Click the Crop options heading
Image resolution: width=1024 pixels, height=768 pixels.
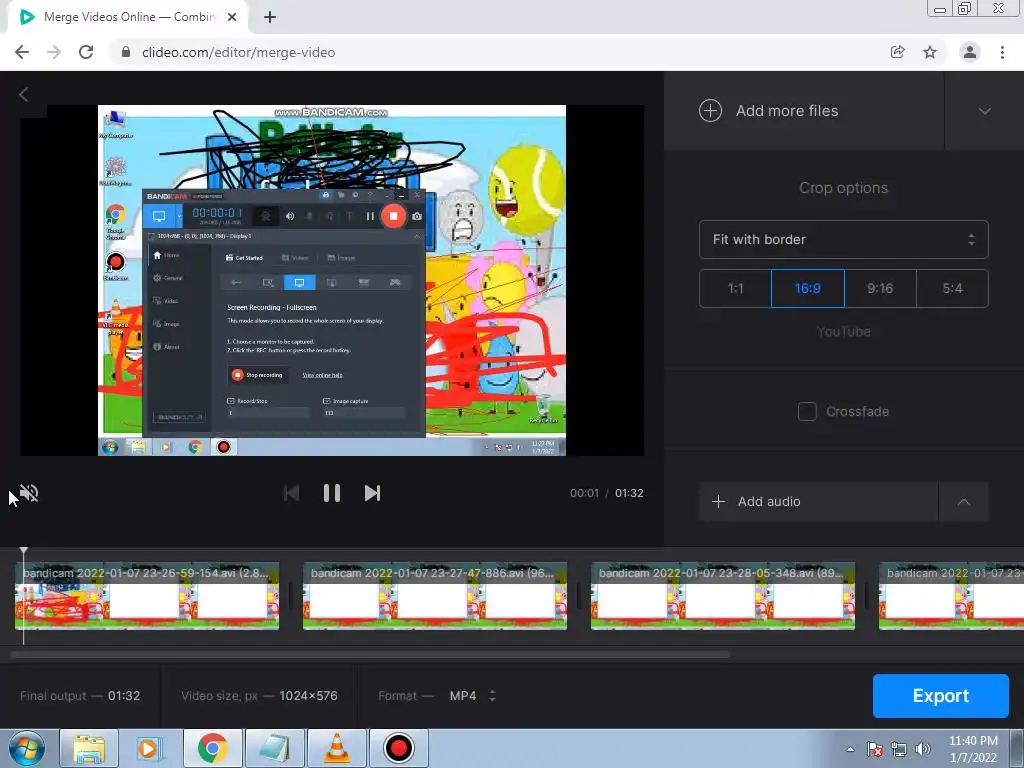click(x=843, y=188)
